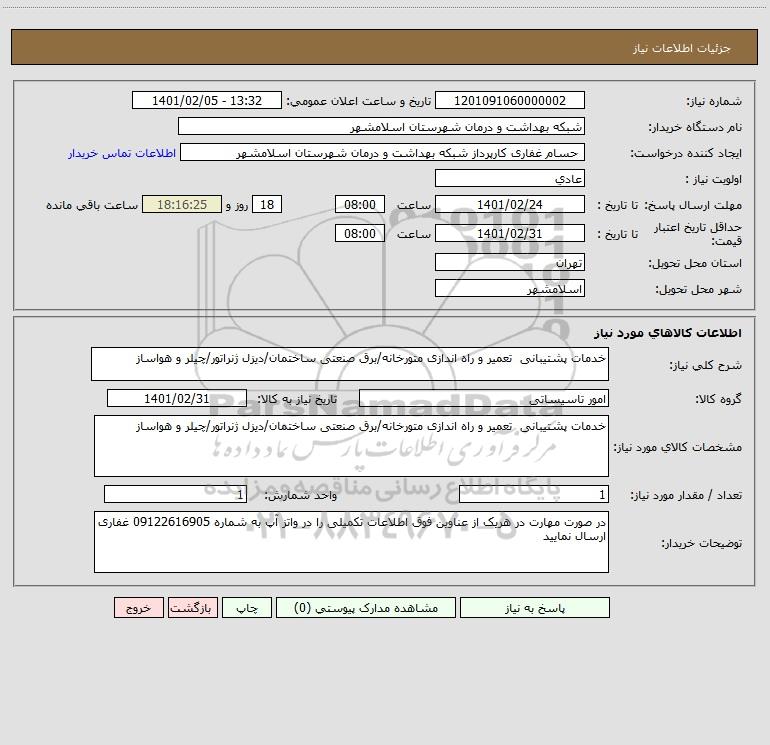
Task: Click the اولویت نیاز label
Action: pyautogui.click(x=714, y=180)
